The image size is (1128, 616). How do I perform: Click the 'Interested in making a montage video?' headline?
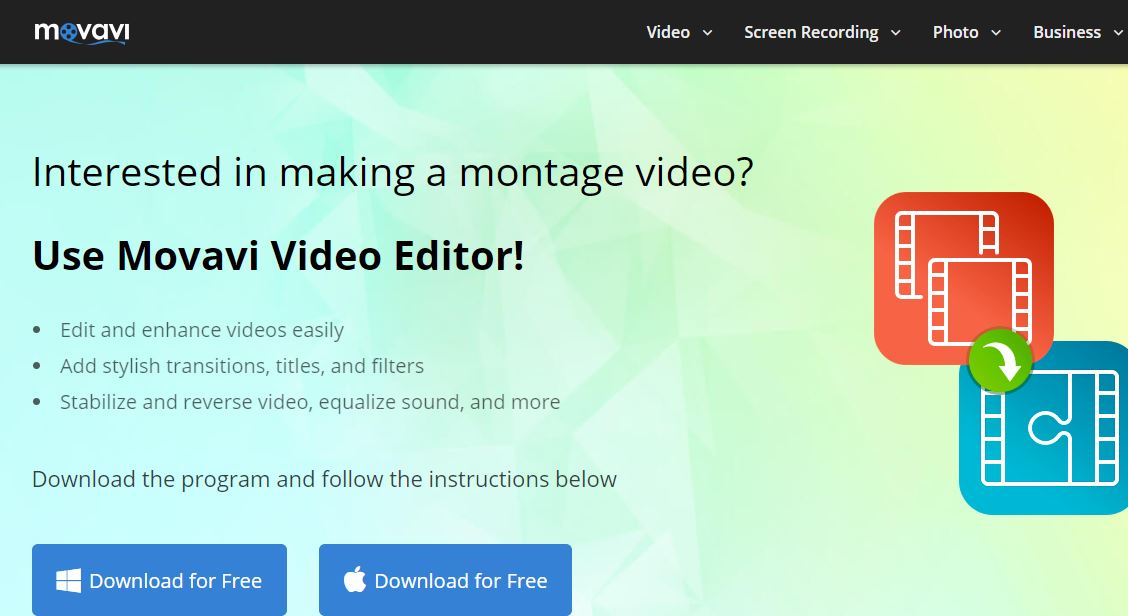[392, 172]
